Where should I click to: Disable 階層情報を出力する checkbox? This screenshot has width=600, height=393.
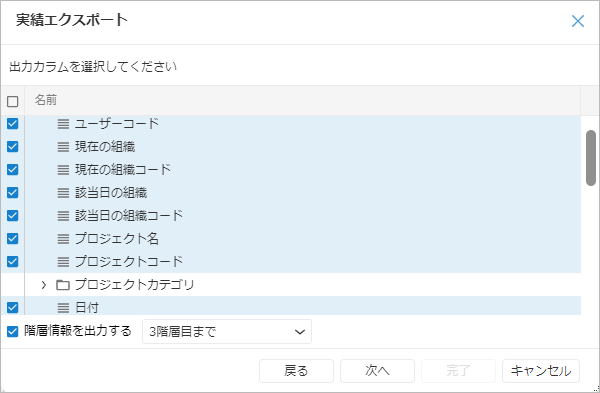tap(13, 331)
